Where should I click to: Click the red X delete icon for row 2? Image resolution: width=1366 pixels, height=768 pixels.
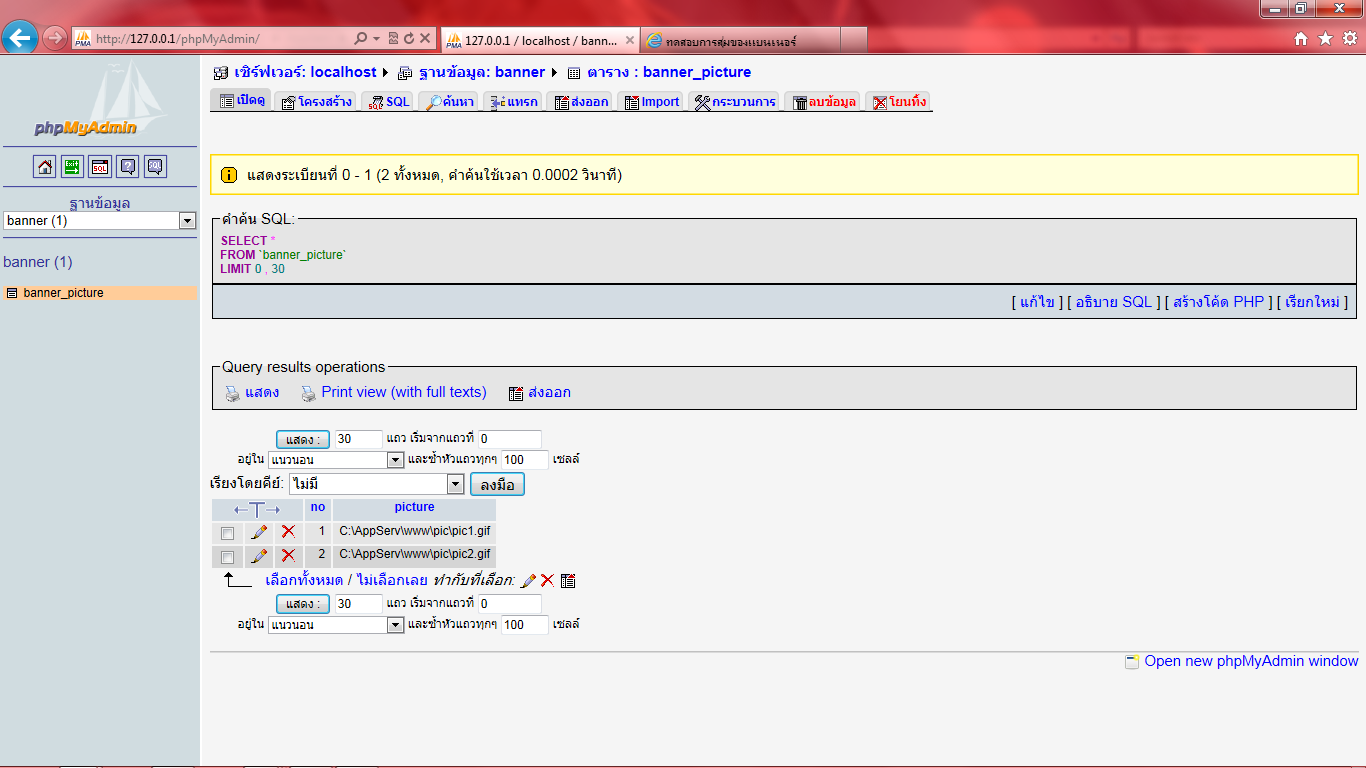click(x=288, y=555)
